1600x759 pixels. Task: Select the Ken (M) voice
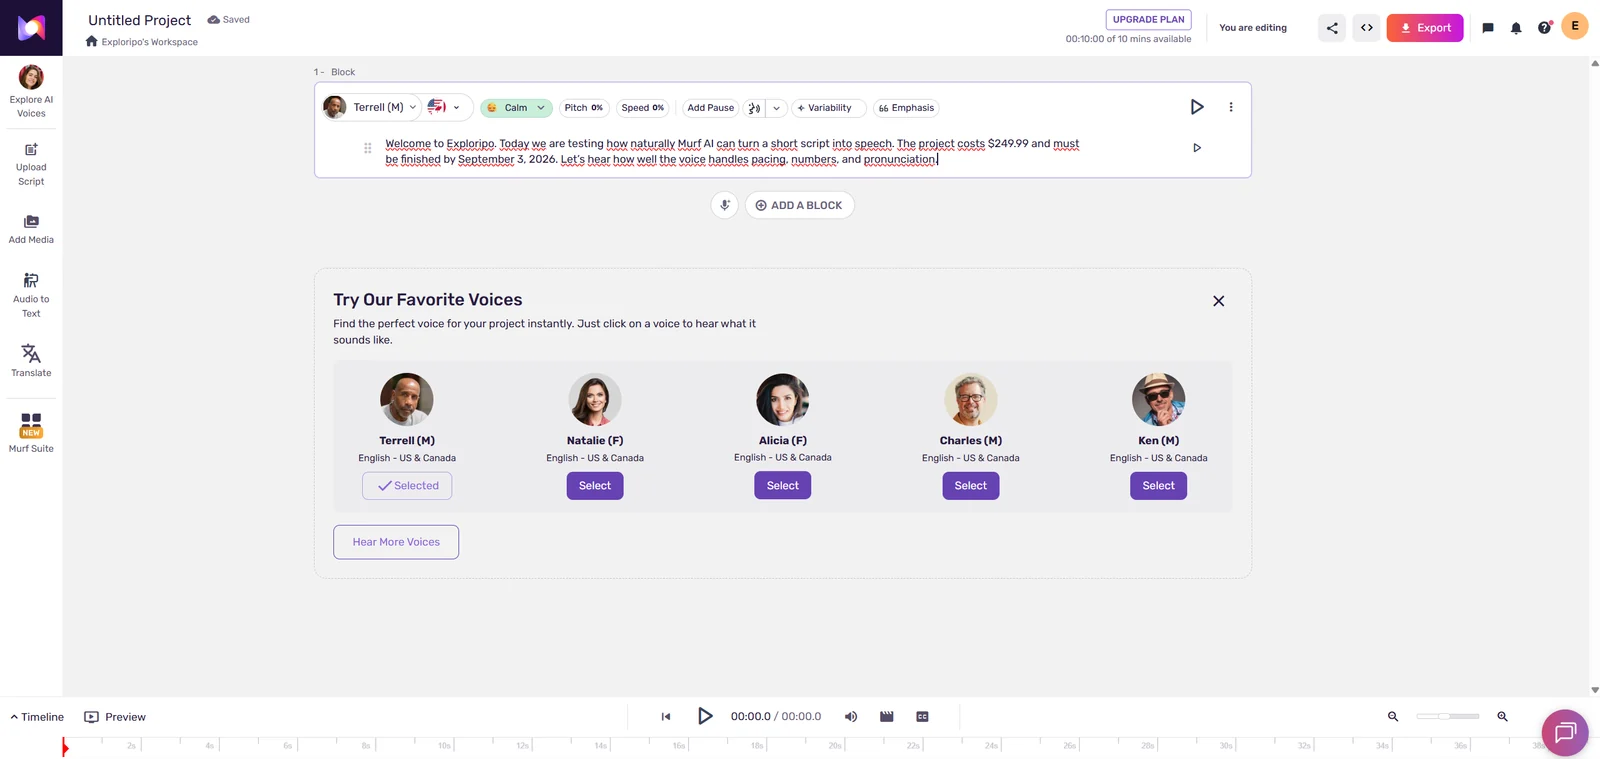[x=1159, y=486]
